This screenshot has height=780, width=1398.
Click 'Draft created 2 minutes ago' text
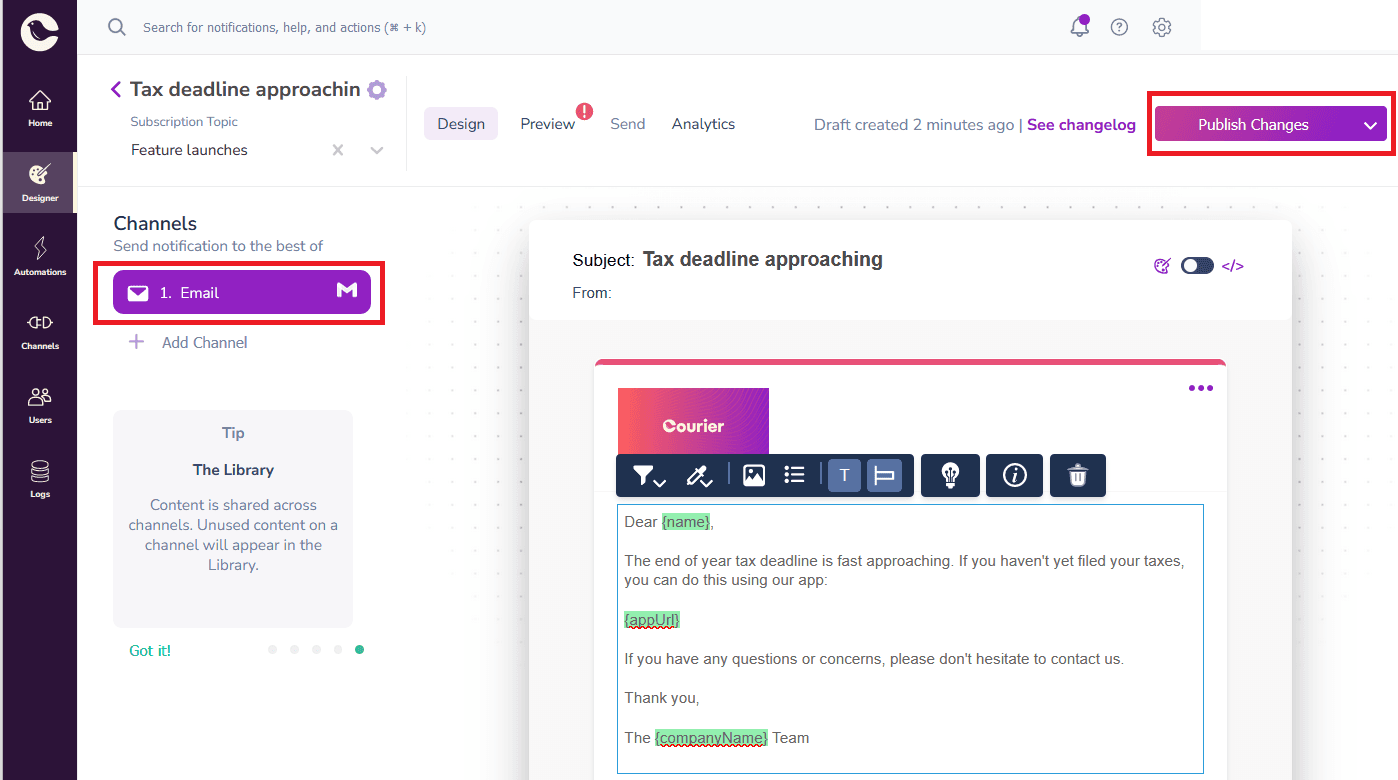[x=914, y=125]
